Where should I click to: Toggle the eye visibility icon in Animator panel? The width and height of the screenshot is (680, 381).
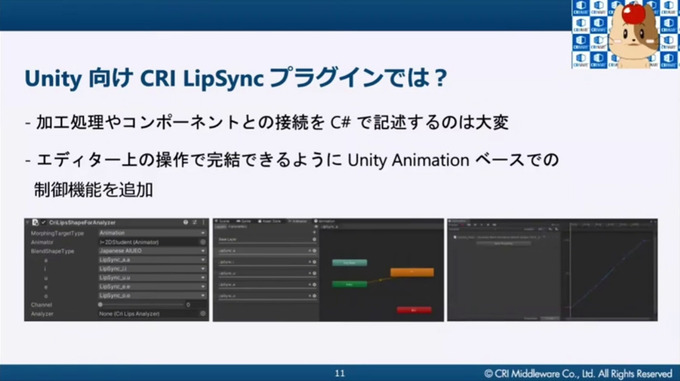point(316,227)
